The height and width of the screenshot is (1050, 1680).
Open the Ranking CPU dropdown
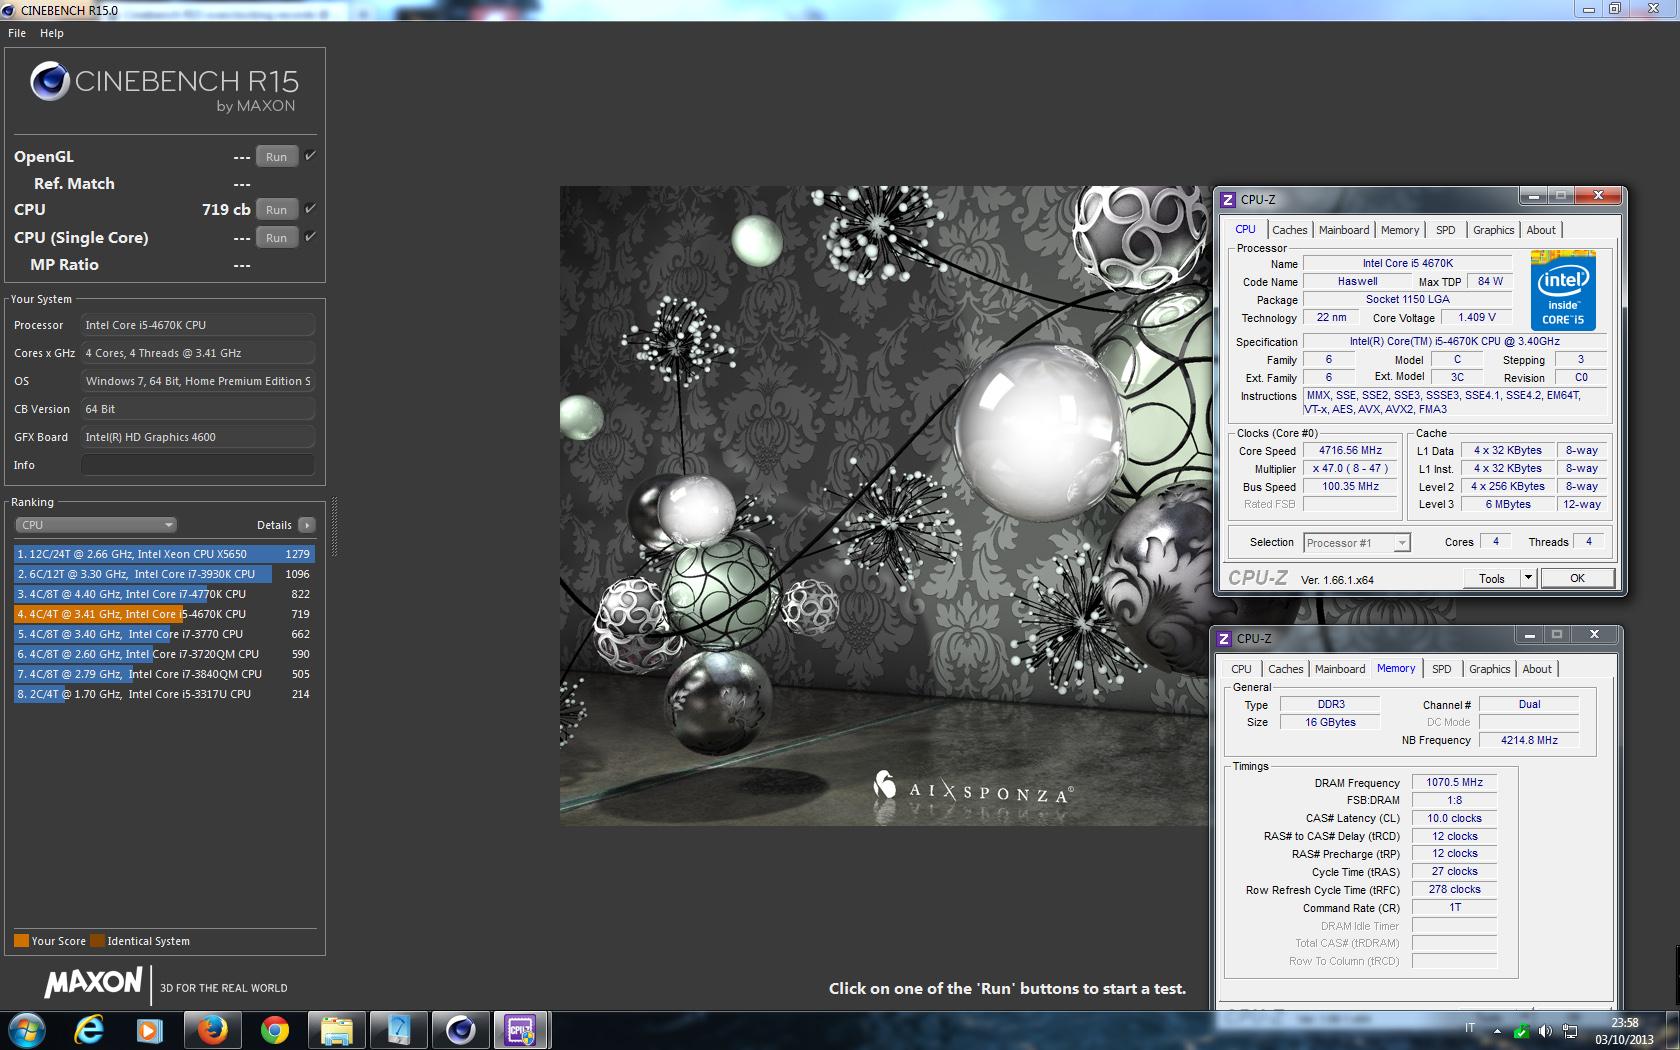pos(96,525)
